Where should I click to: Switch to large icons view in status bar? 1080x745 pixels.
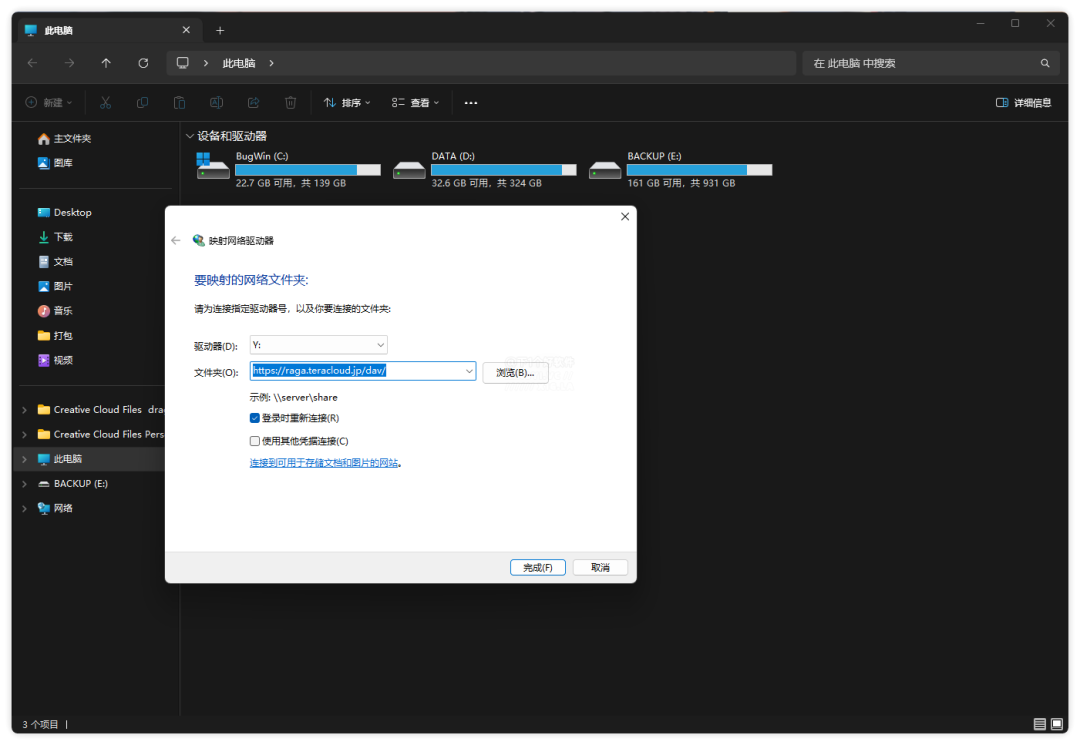pyautogui.click(x=1057, y=724)
